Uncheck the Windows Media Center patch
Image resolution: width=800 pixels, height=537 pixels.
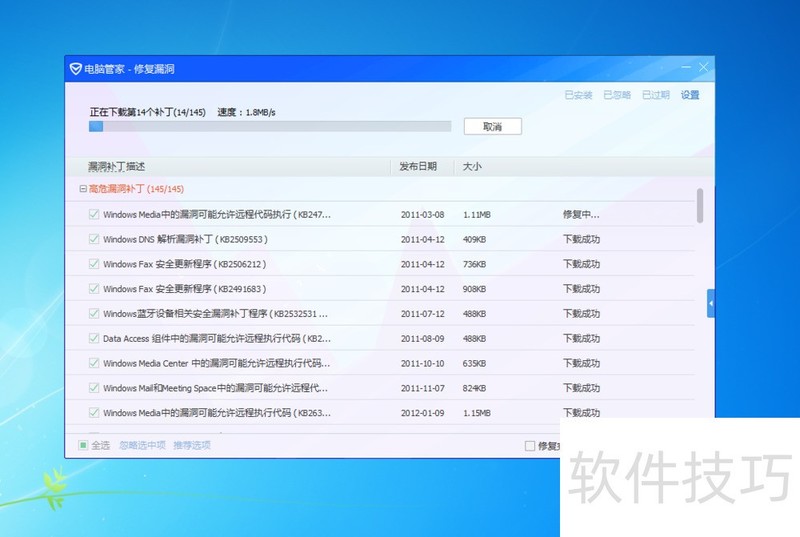click(x=93, y=363)
